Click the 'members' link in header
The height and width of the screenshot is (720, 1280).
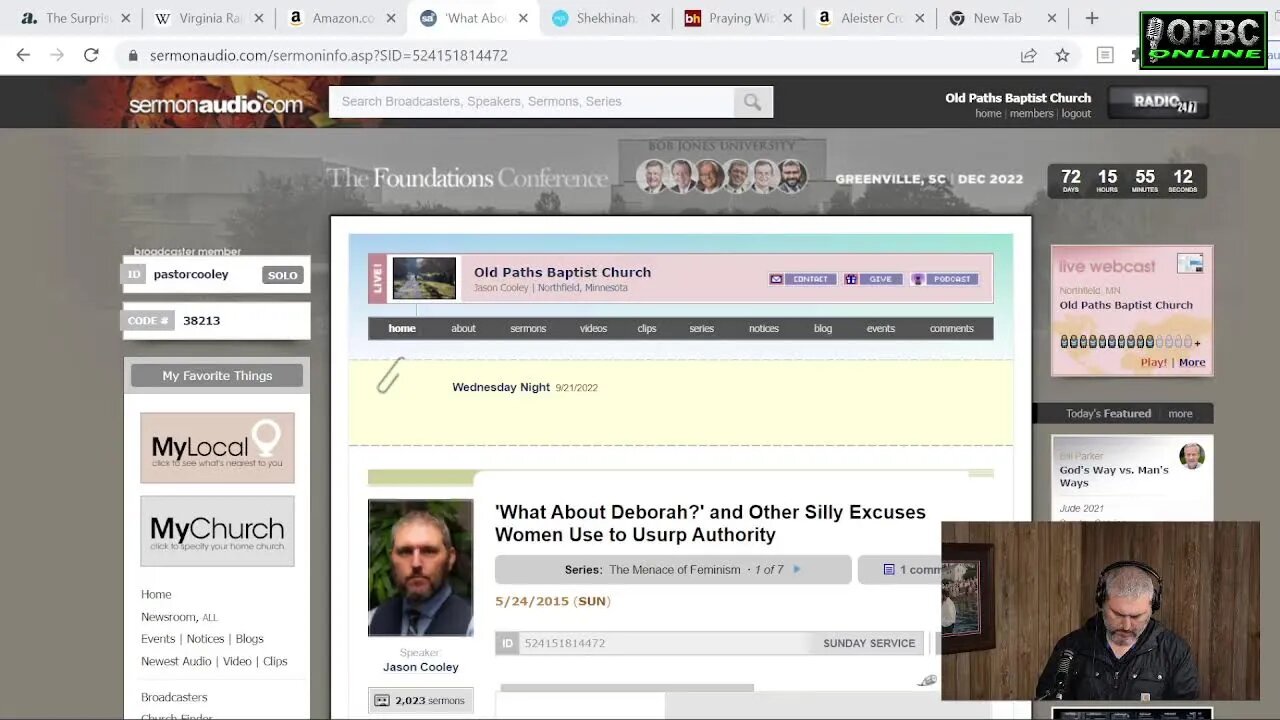pyautogui.click(x=1031, y=114)
